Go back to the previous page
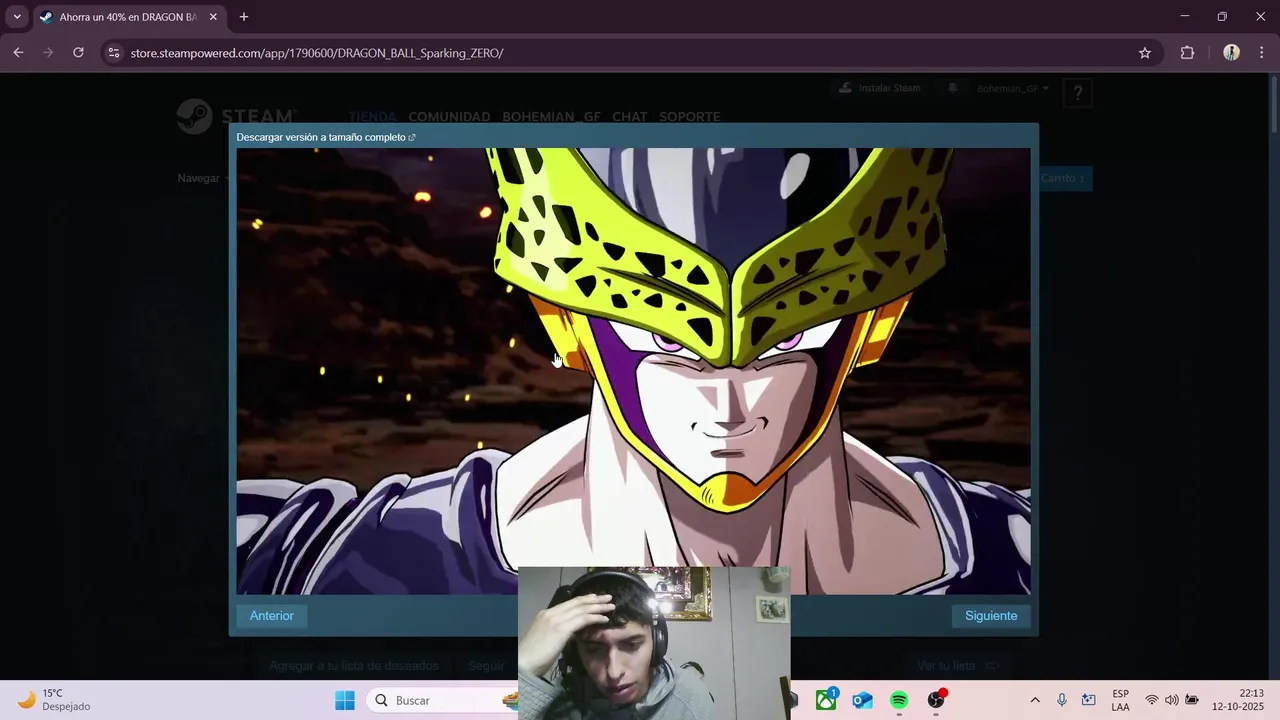Viewport: 1280px width, 720px height. click(18, 53)
